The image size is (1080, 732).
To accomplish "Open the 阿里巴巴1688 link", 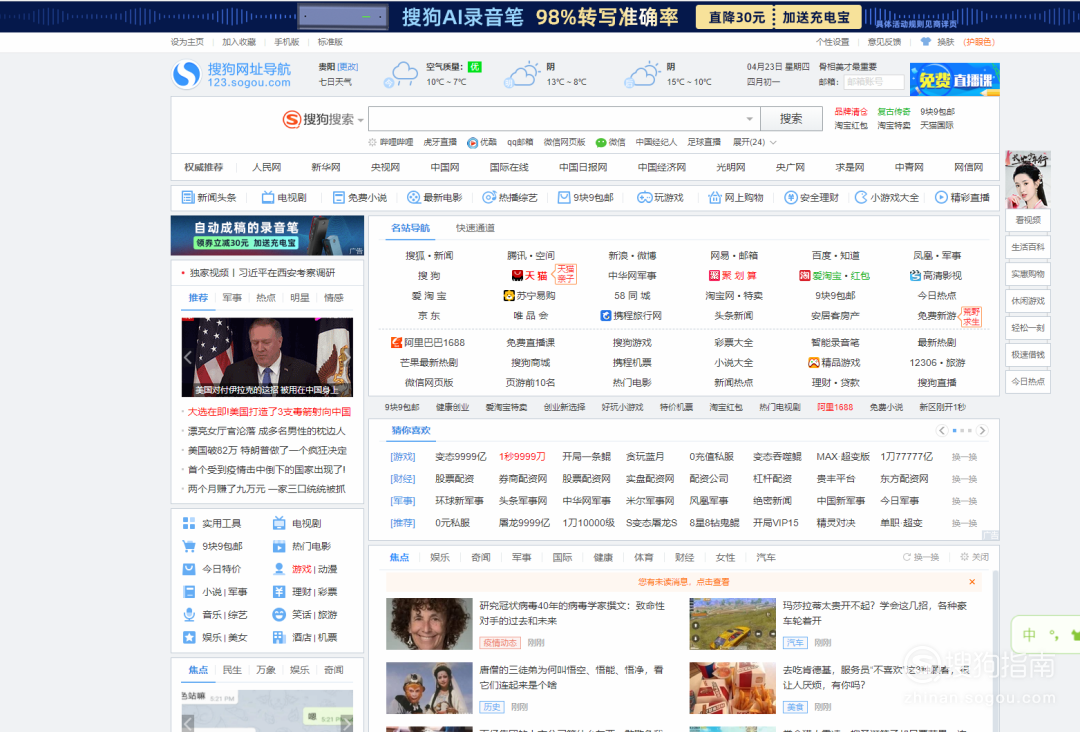I will tap(428, 342).
